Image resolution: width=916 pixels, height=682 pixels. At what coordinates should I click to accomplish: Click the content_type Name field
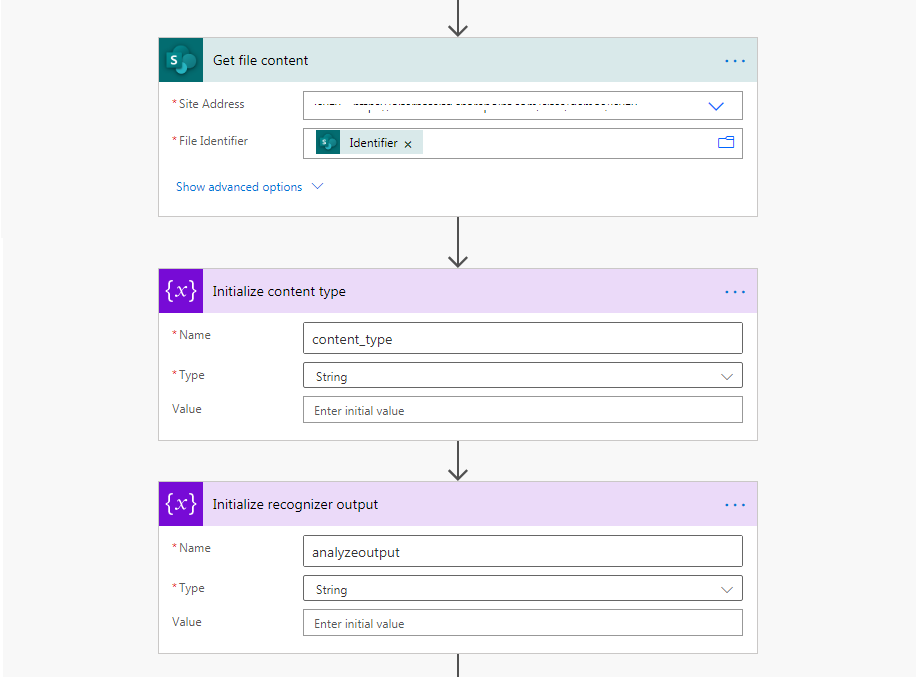(x=523, y=338)
